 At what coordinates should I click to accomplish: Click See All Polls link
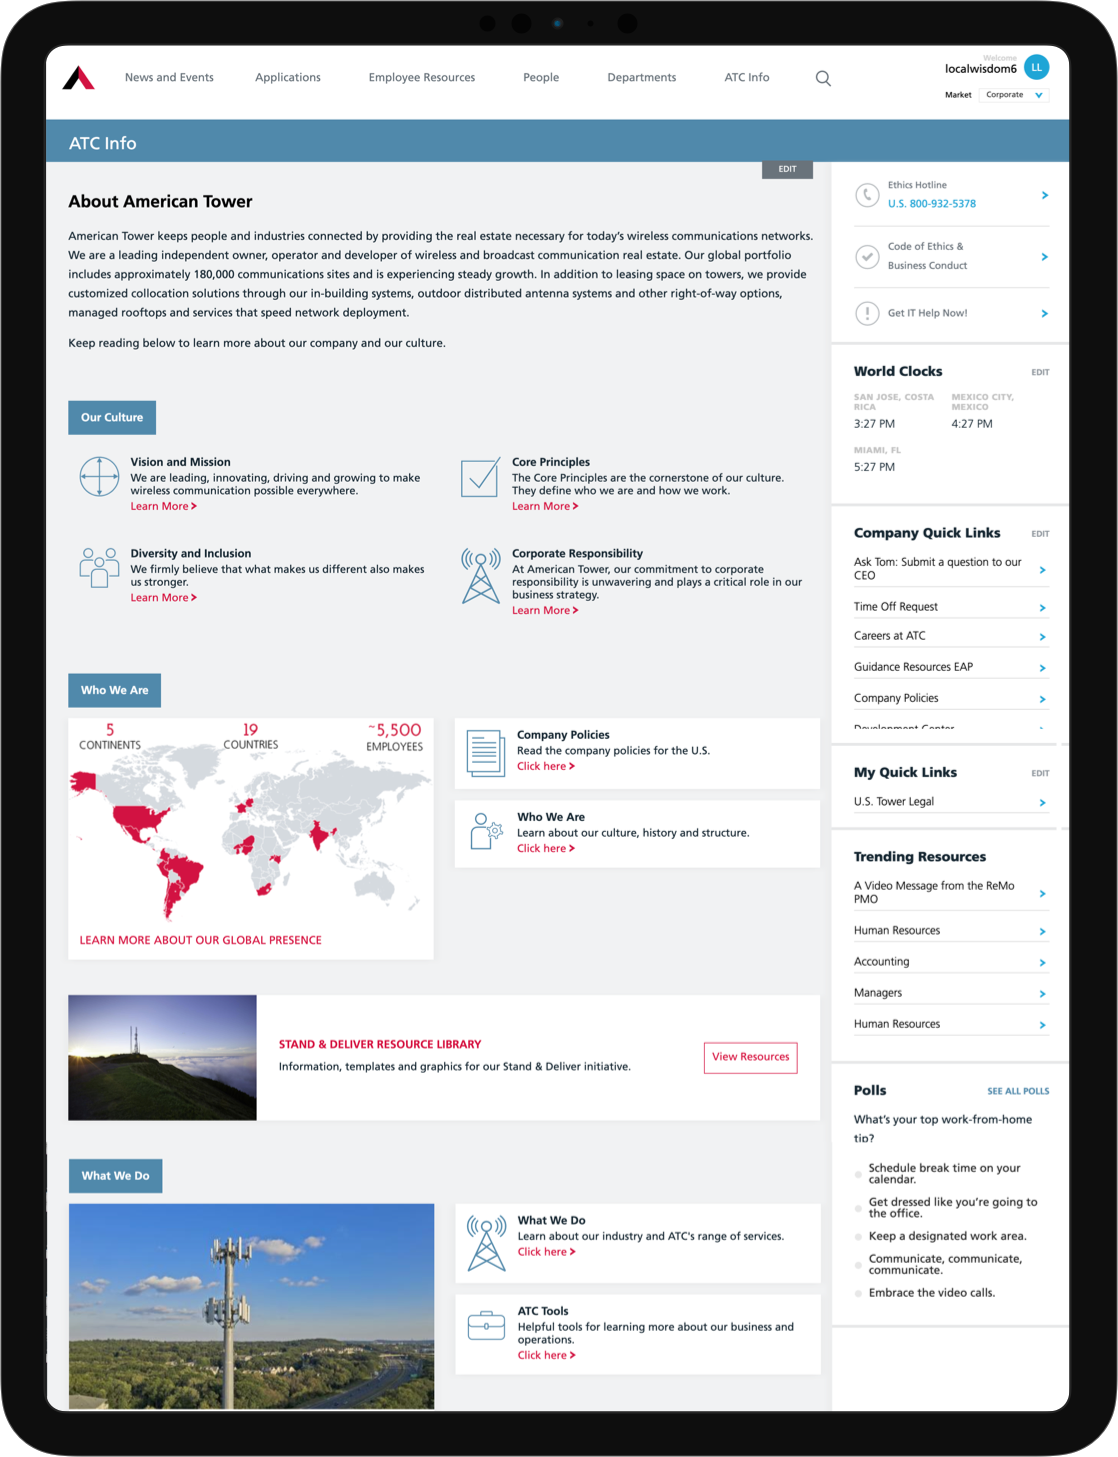pos(1018,1091)
